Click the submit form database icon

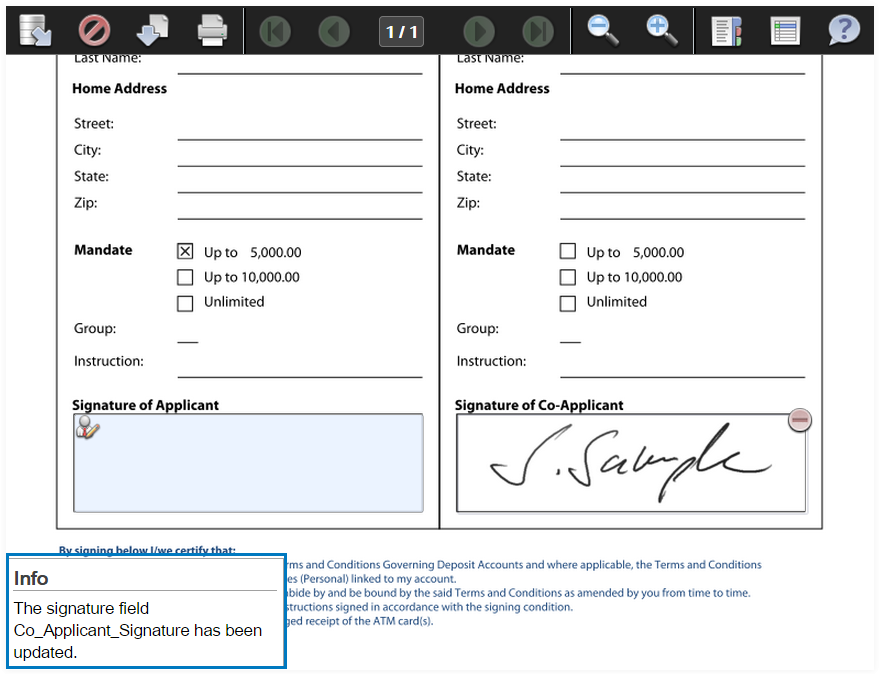click(36, 30)
